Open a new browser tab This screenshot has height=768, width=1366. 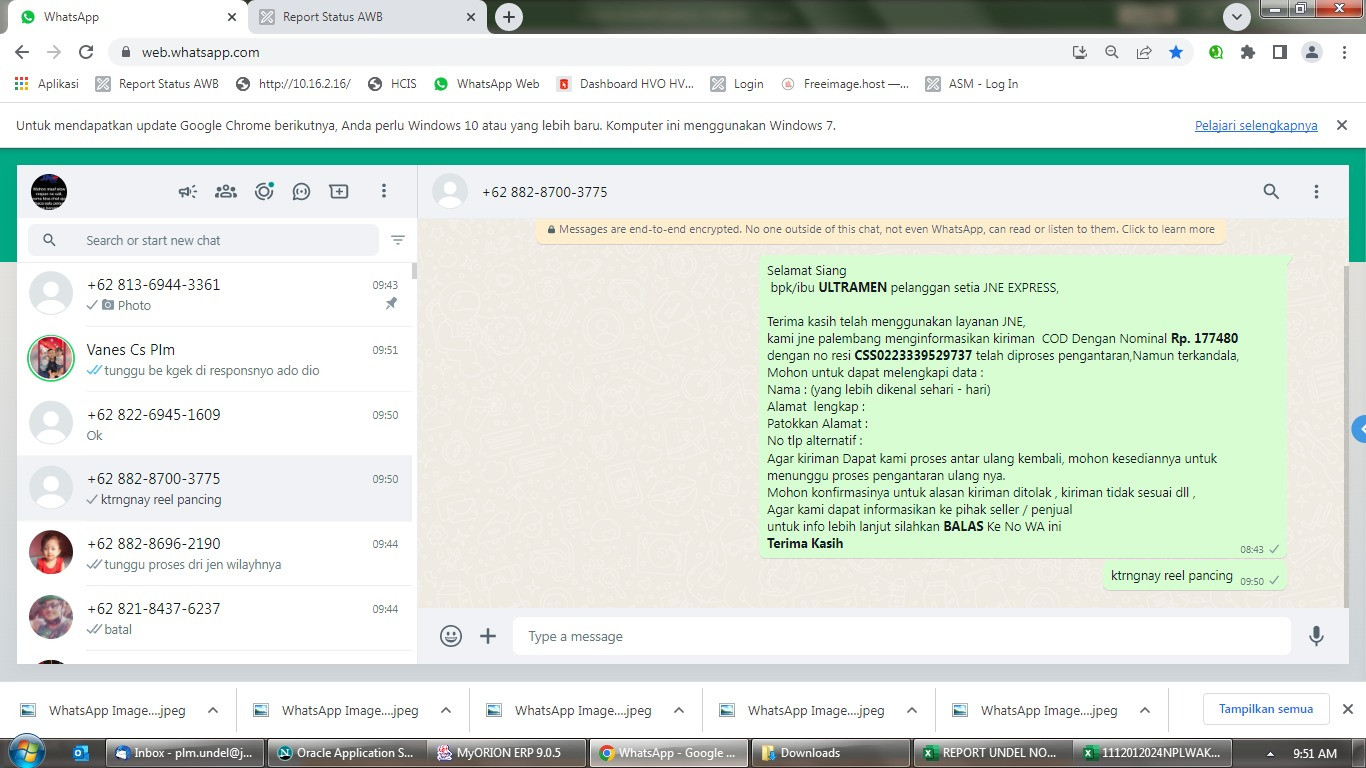click(509, 17)
